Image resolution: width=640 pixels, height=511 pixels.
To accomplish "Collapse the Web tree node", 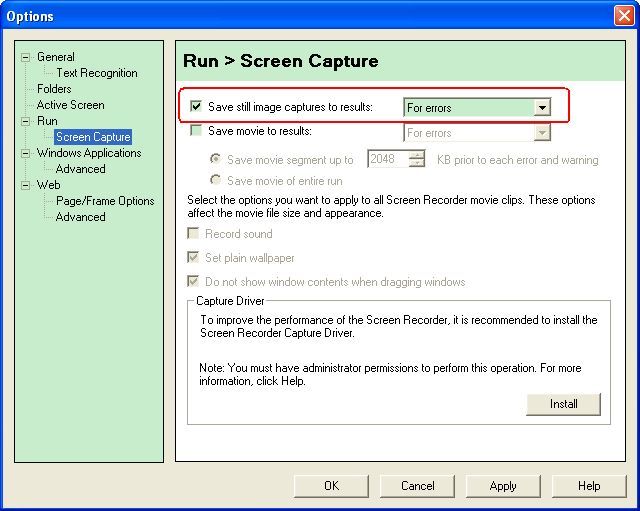I will (x=25, y=185).
